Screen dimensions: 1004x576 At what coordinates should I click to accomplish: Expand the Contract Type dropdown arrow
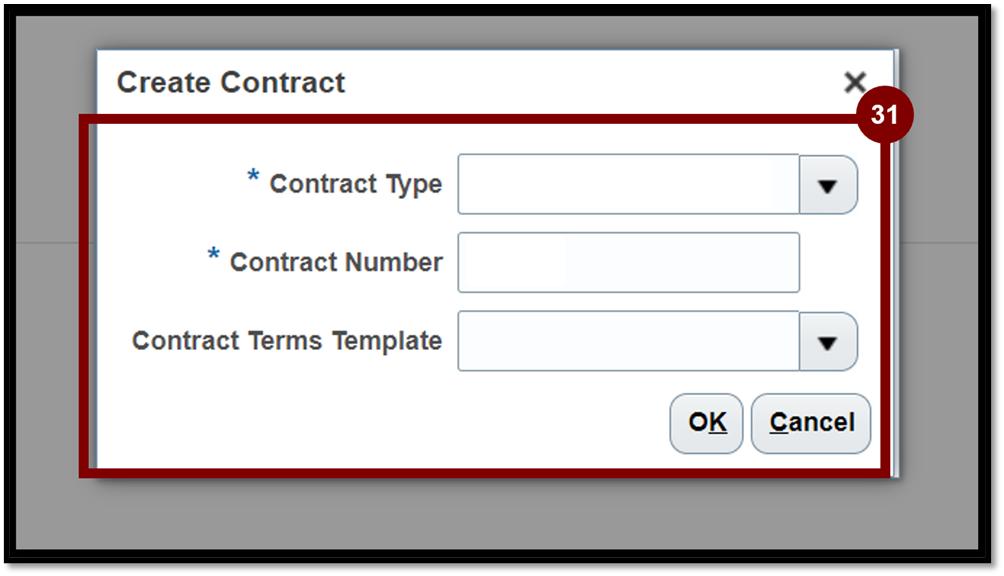(x=827, y=185)
